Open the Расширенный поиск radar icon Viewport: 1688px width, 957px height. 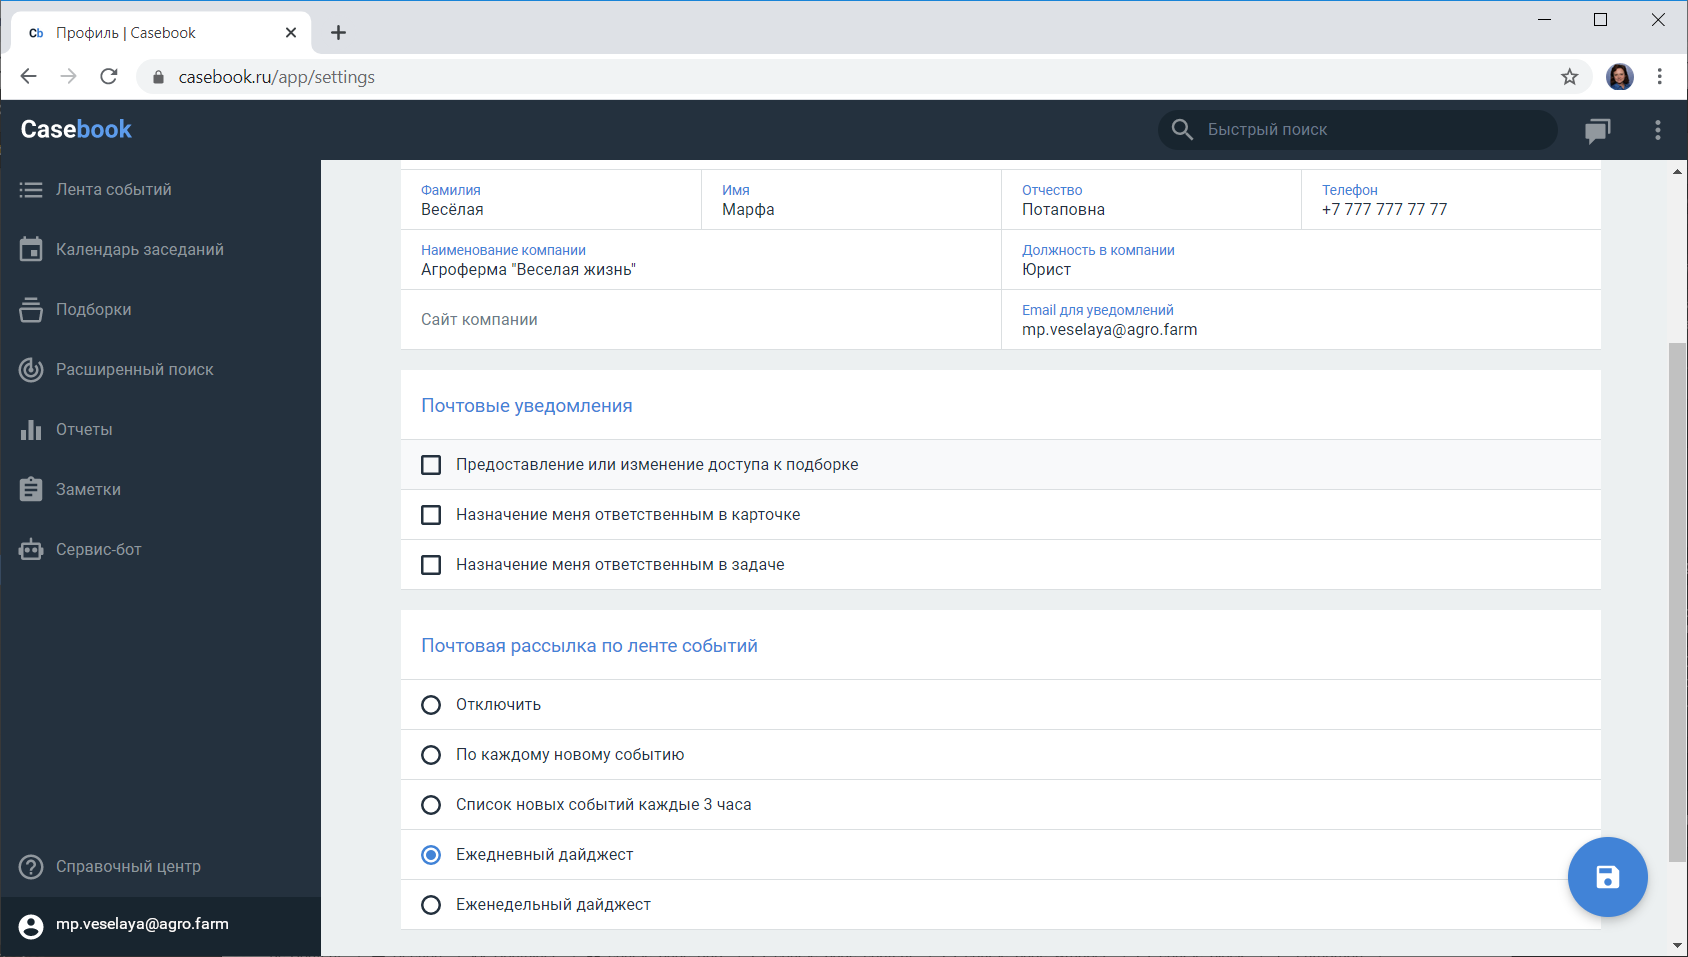click(x=31, y=370)
